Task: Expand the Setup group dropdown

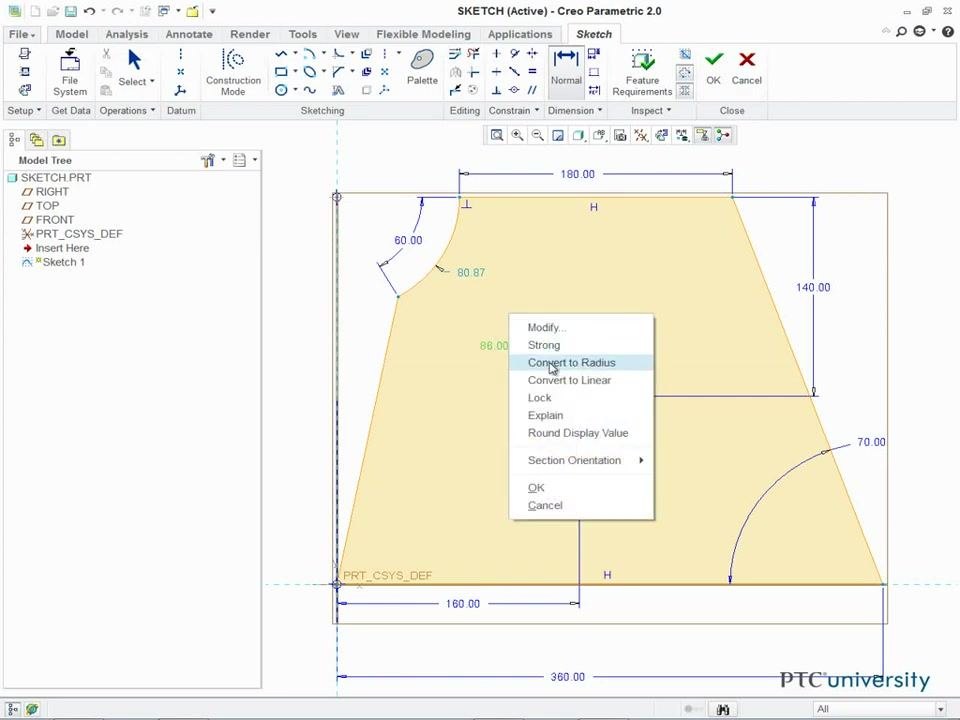Action: 24,110
